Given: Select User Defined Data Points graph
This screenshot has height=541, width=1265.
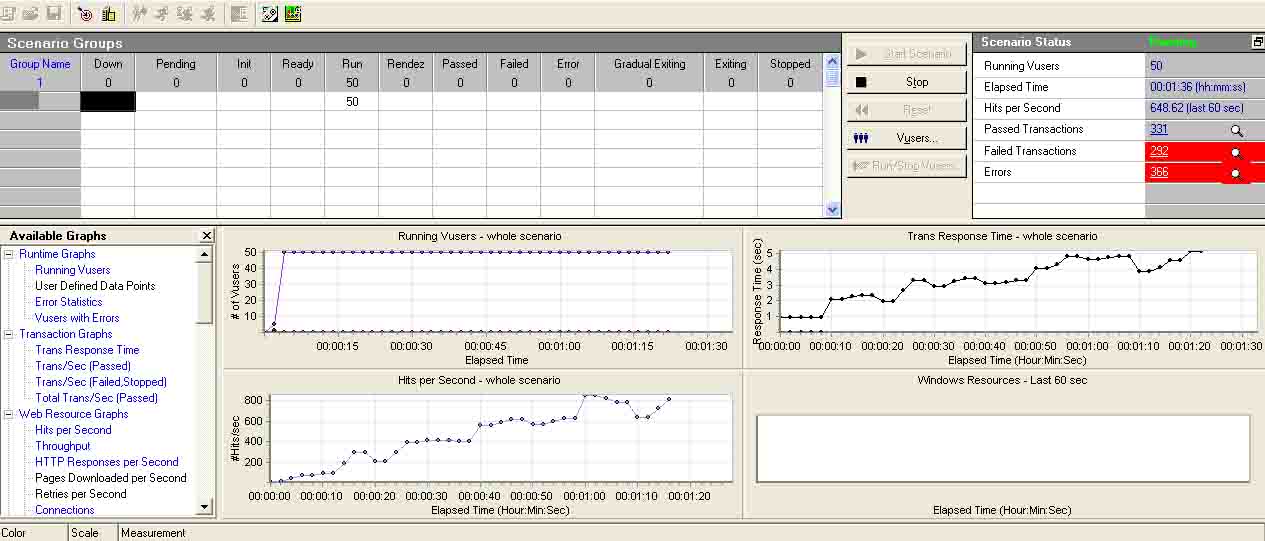Looking at the screenshot, I should click(x=95, y=286).
